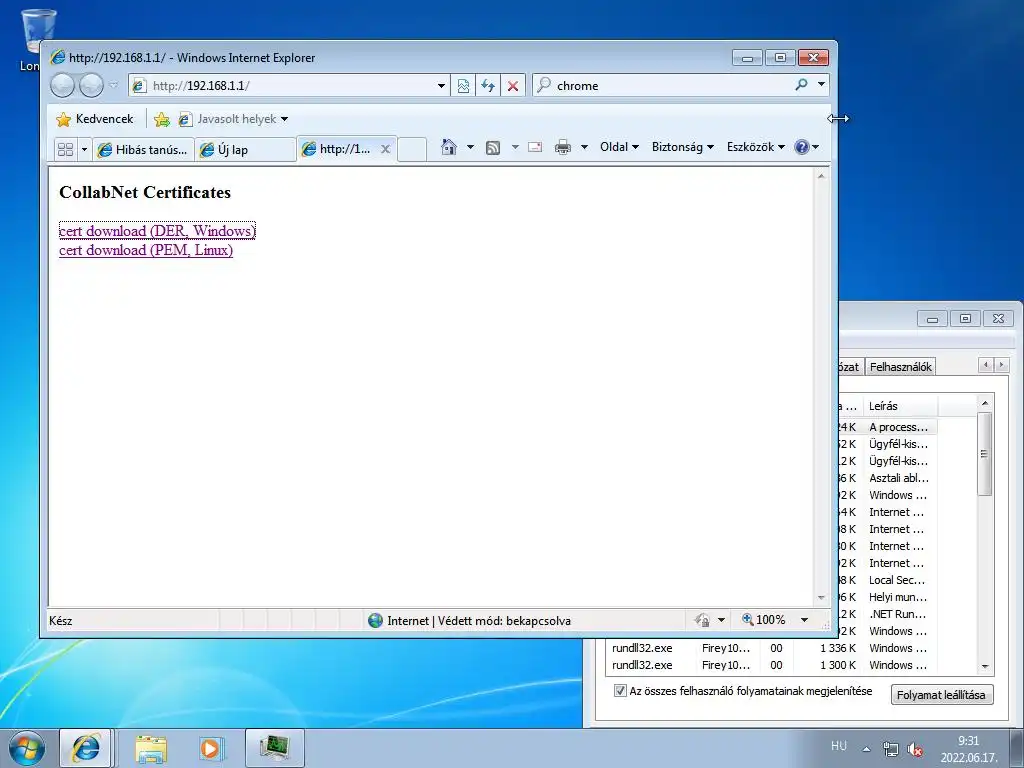Viewport: 1024px width, 768px height.
Task: Toggle Compatibility View icon in address bar
Action: (x=463, y=86)
